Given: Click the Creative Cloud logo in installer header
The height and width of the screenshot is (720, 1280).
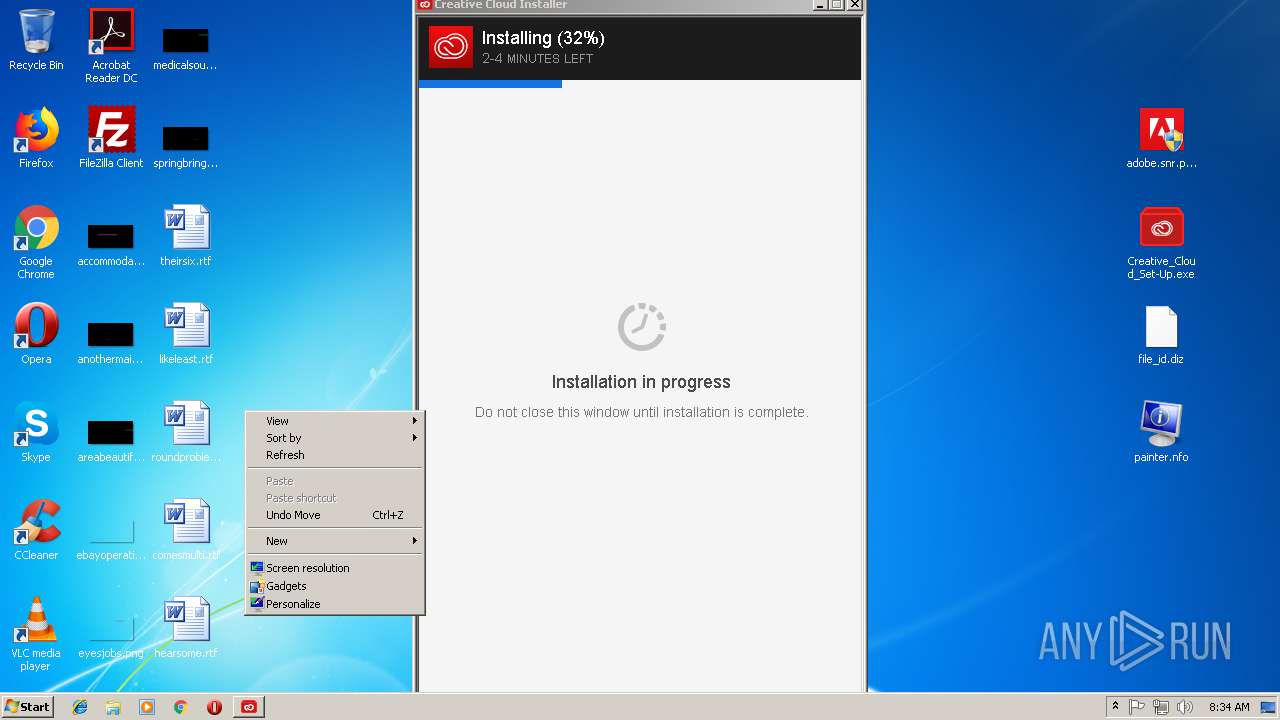Looking at the screenshot, I should [x=450, y=47].
